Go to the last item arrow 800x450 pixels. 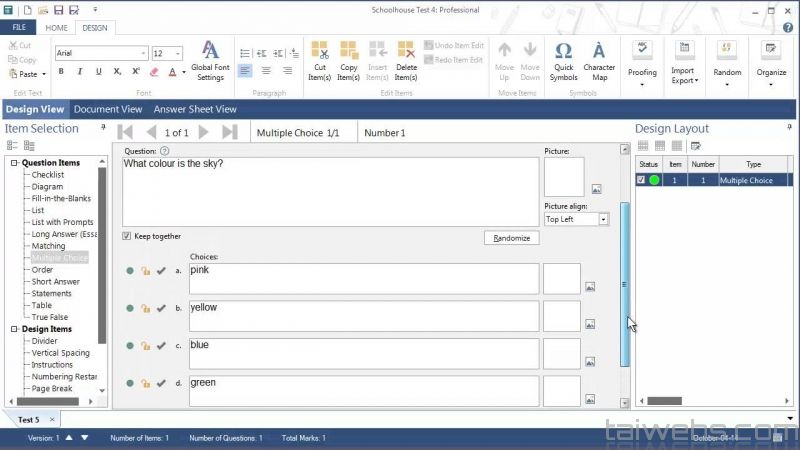click(x=230, y=132)
